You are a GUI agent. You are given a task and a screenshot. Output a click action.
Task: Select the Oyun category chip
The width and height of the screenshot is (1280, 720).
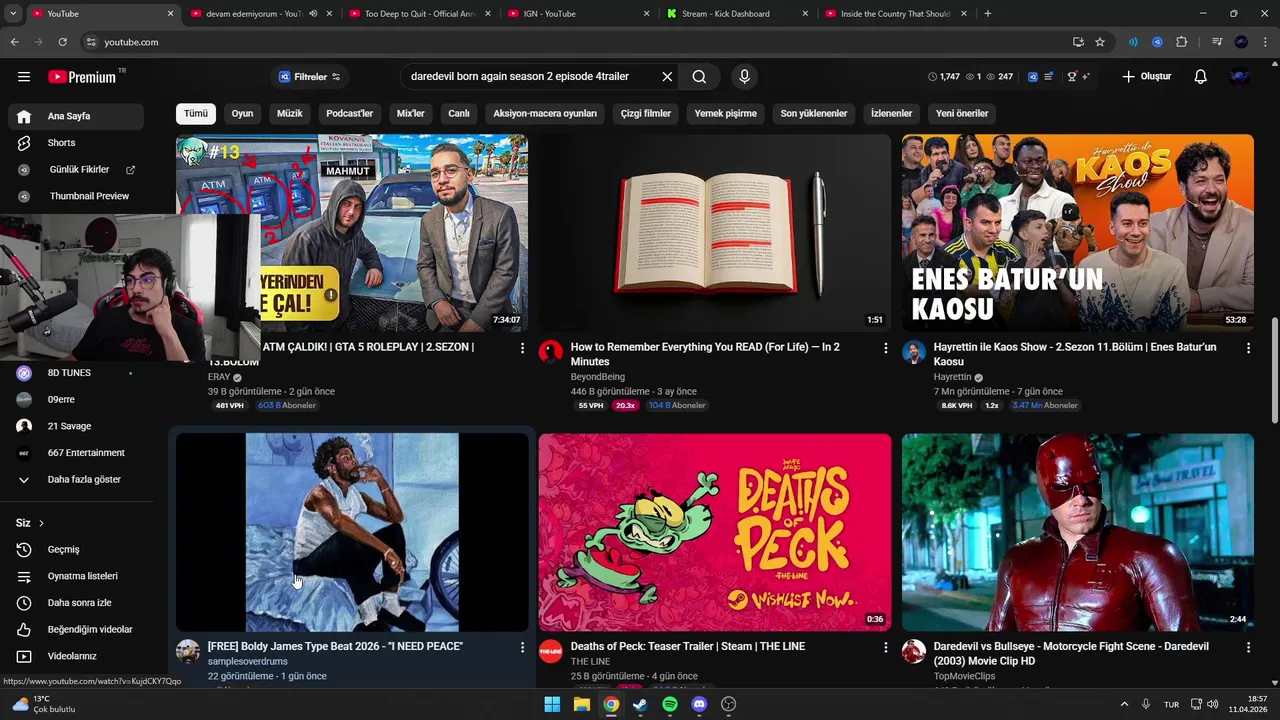(243, 114)
